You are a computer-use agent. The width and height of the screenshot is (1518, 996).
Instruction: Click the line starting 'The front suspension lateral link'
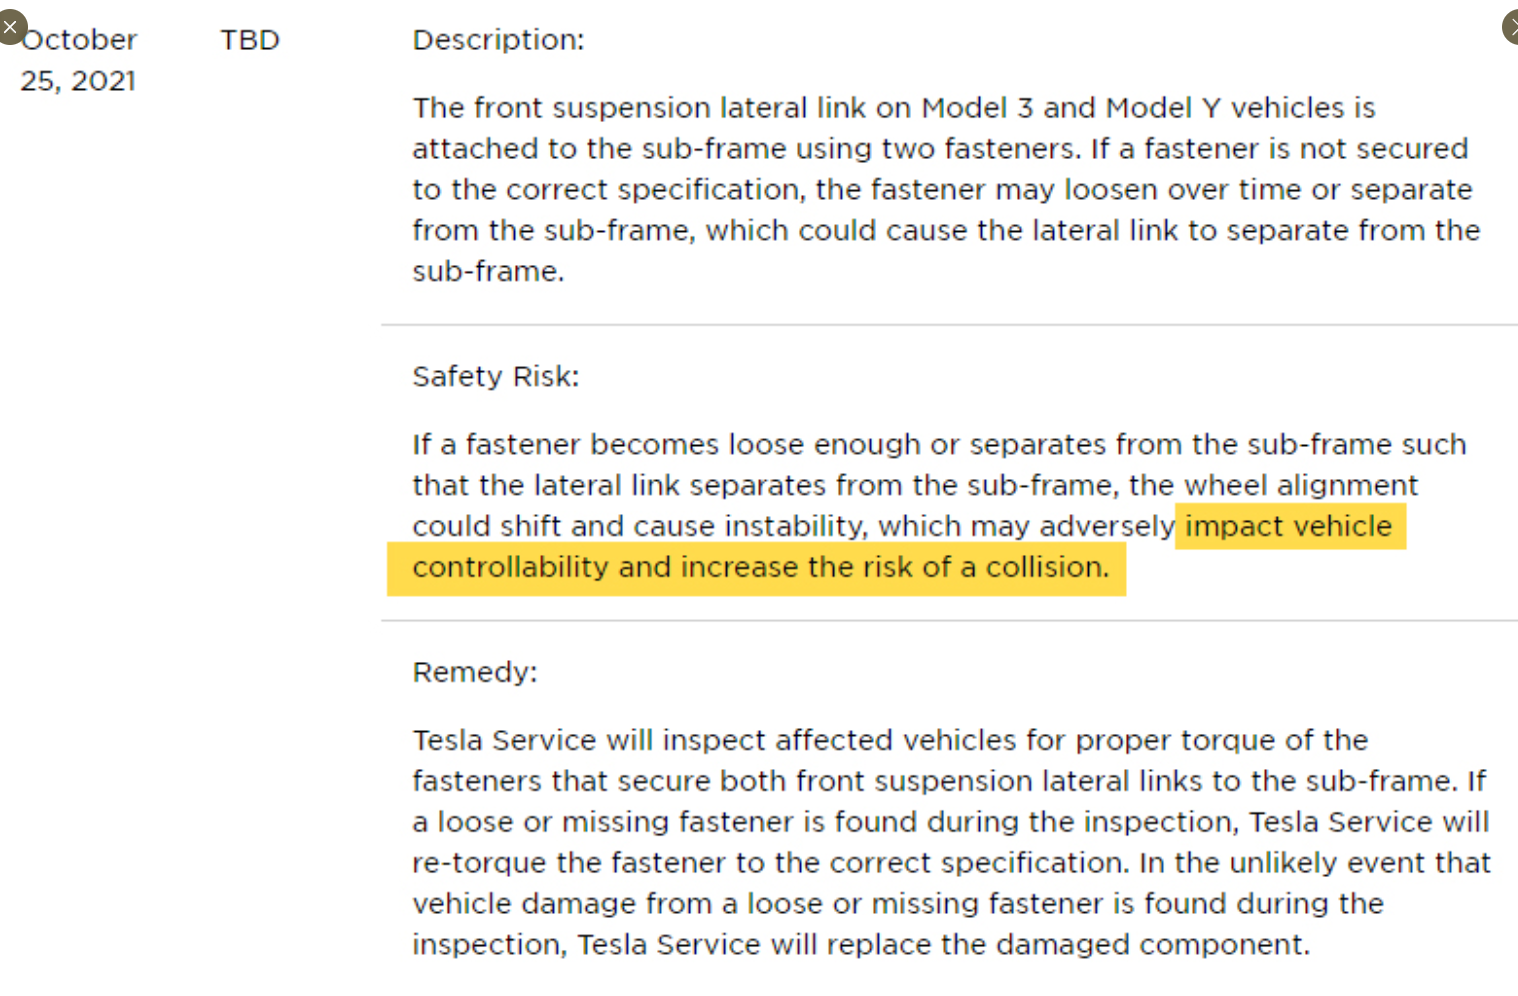[894, 108]
